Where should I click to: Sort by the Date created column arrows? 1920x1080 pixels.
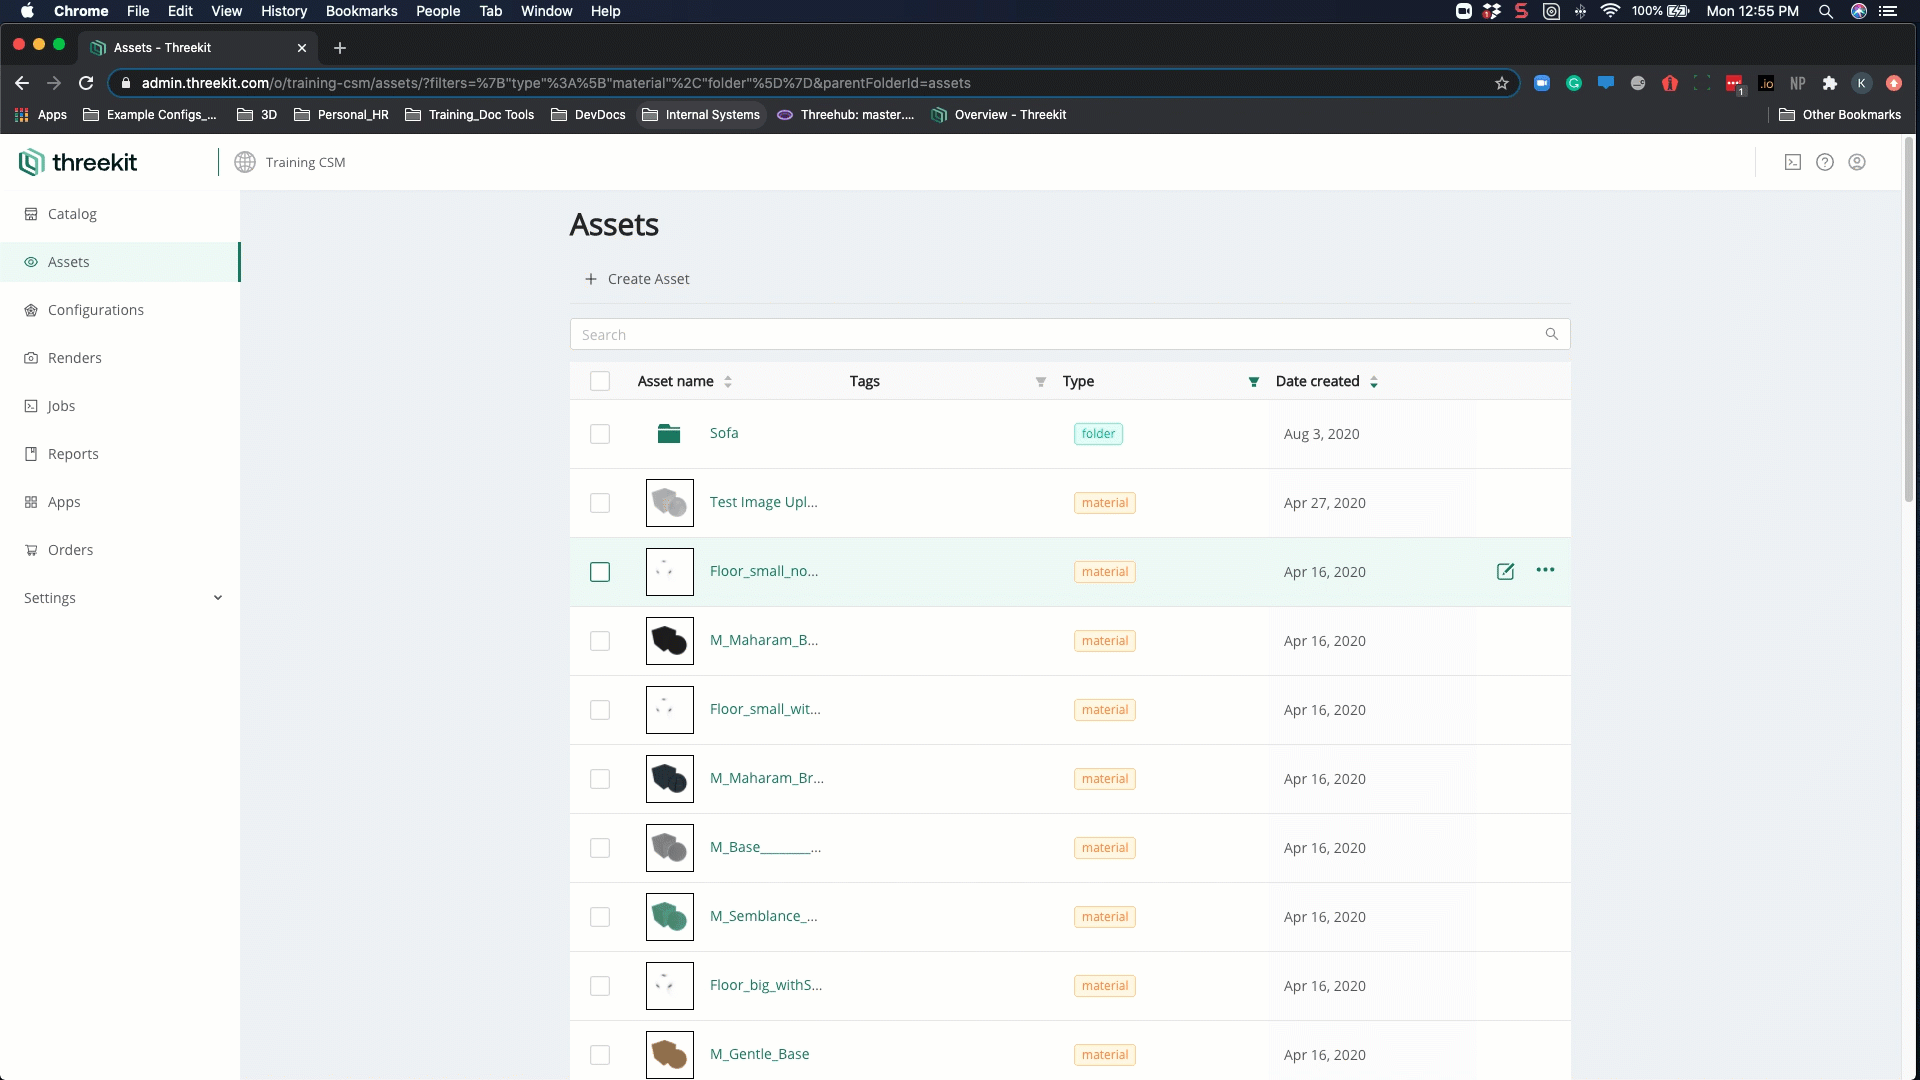[1374, 382]
